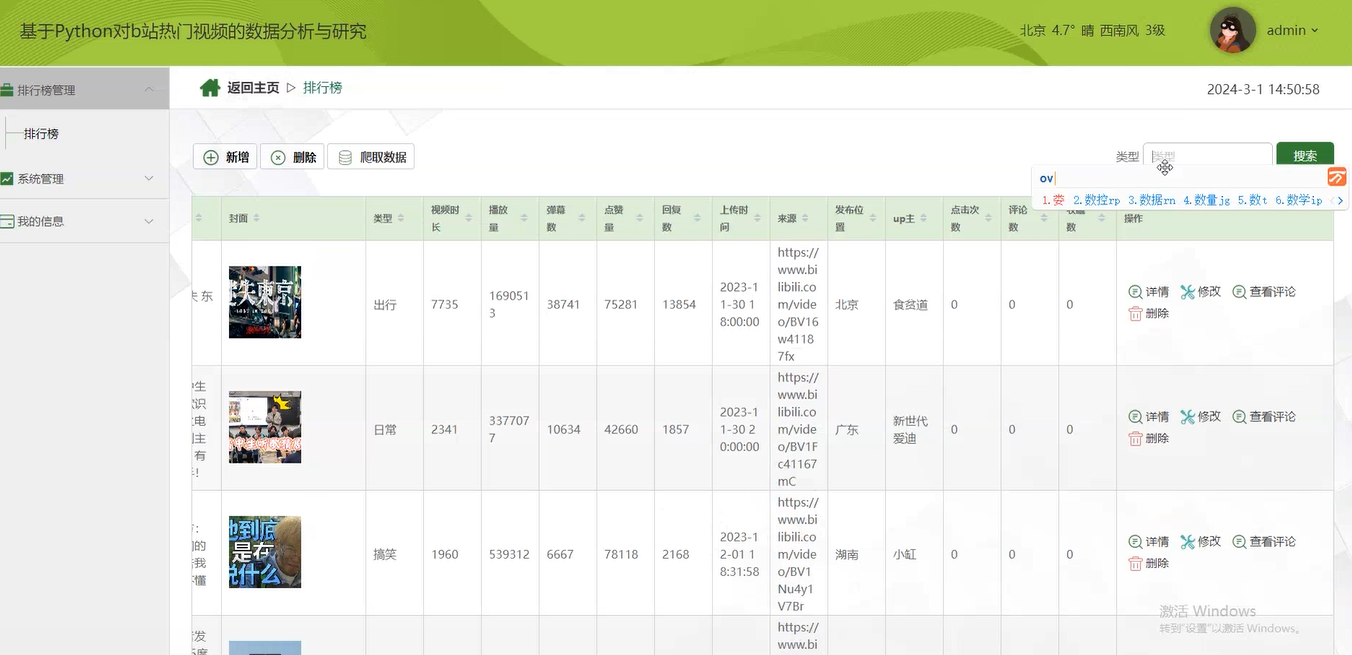Viewport: 1352px width, 655px height.
Task: Sort by 发布位置 using its sort arrows
Action: pyautogui.click(x=873, y=218)
